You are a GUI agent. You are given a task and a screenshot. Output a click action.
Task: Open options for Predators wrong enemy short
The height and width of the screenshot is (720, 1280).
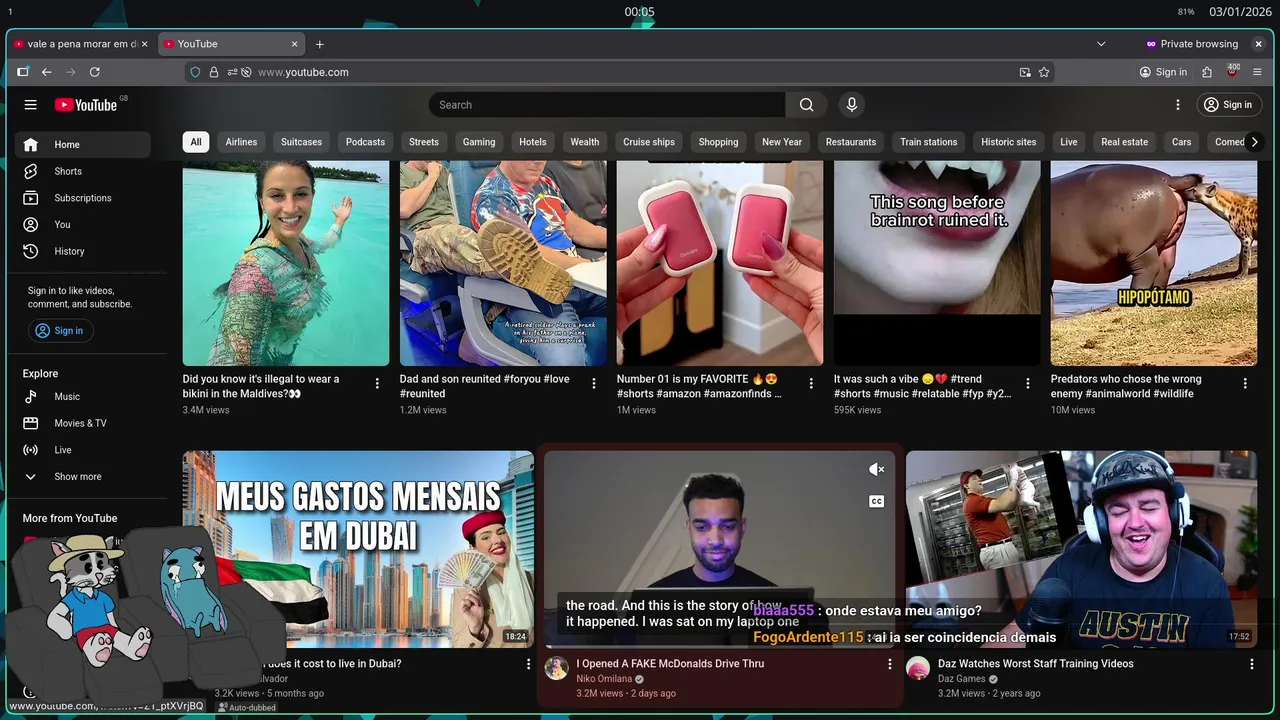tap(1245, 383)
